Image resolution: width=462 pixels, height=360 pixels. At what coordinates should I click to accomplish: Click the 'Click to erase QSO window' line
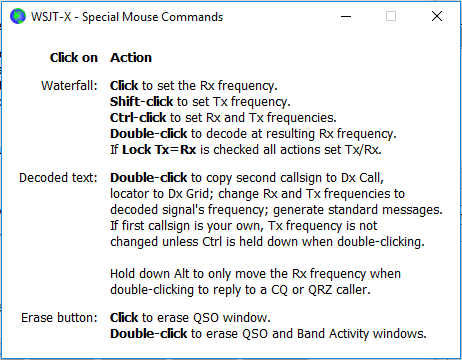point(190,318)
